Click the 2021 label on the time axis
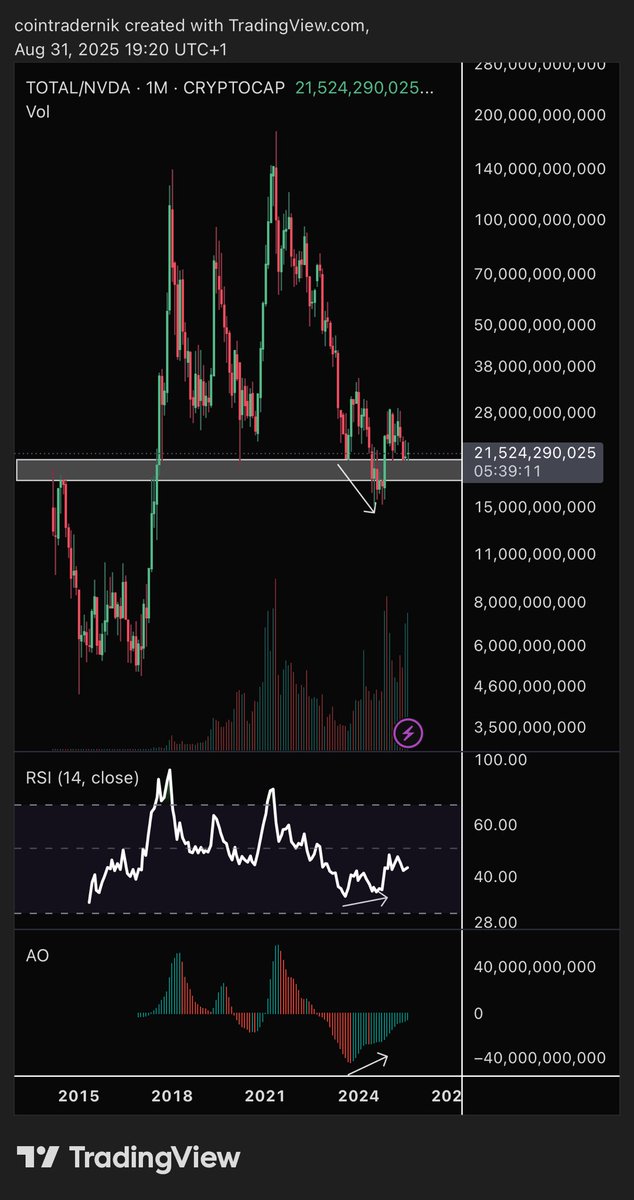634x1200 pixels. [266, 1095]
